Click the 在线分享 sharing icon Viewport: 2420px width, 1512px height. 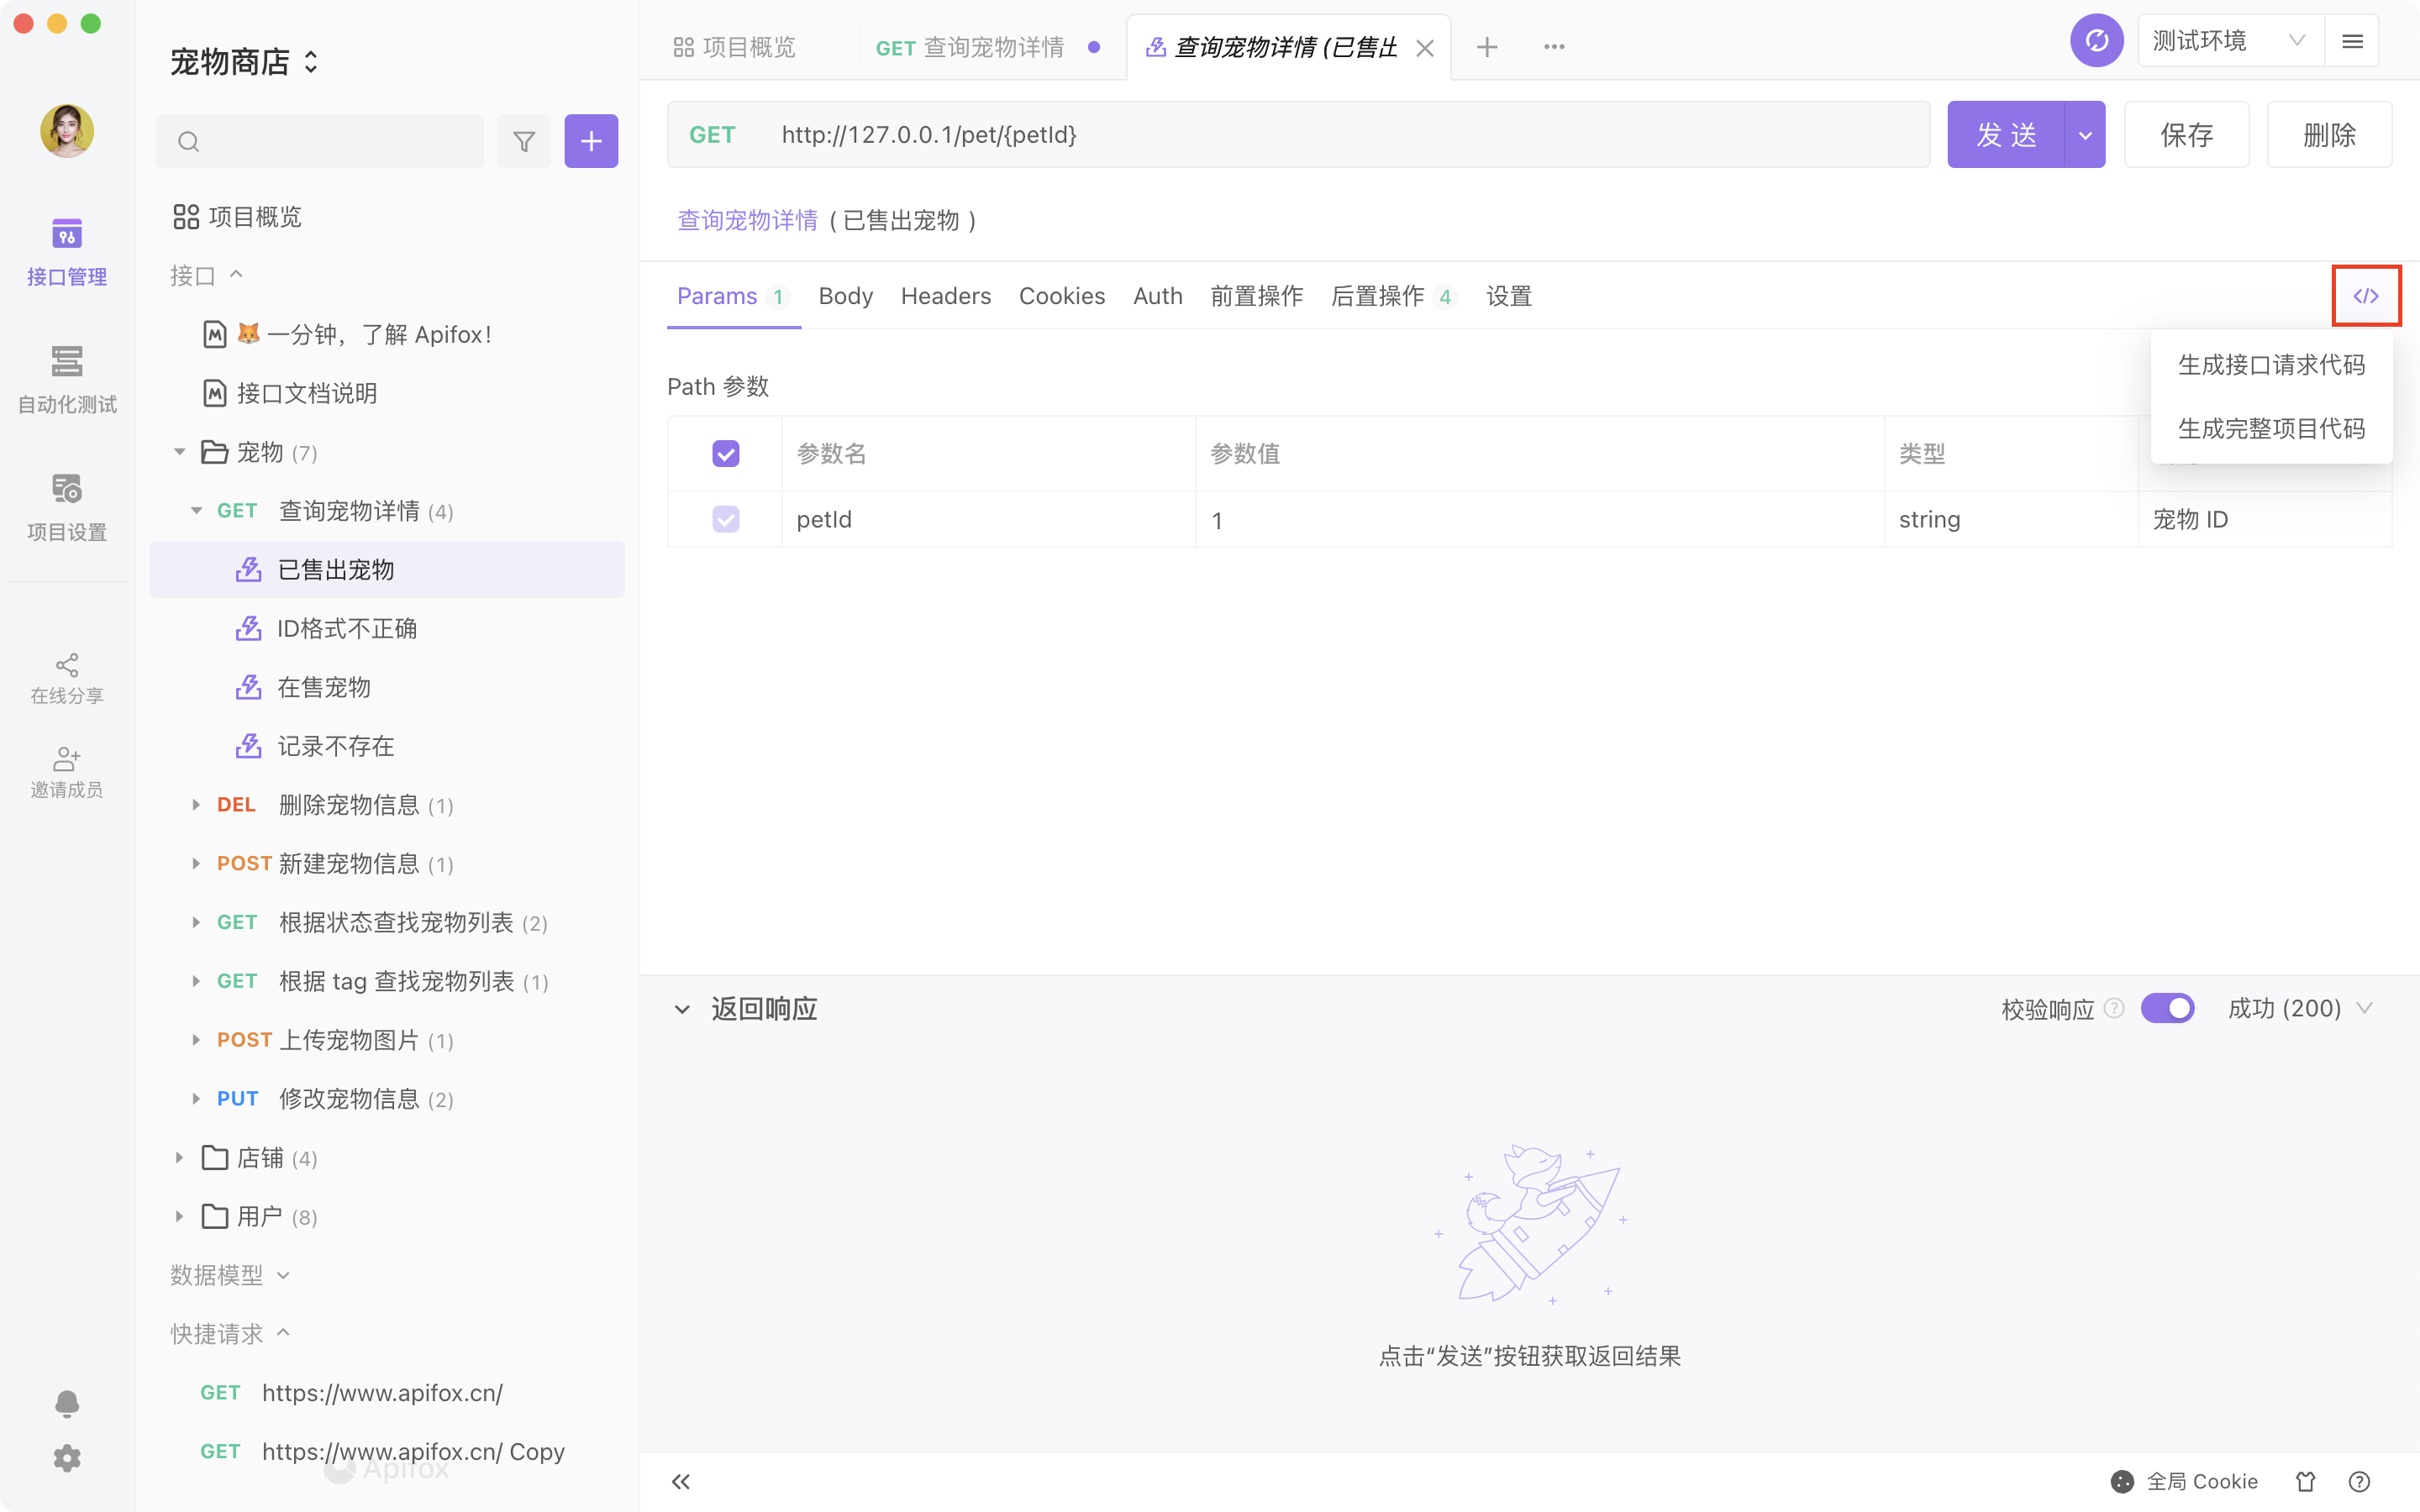(x=66, y=677)
